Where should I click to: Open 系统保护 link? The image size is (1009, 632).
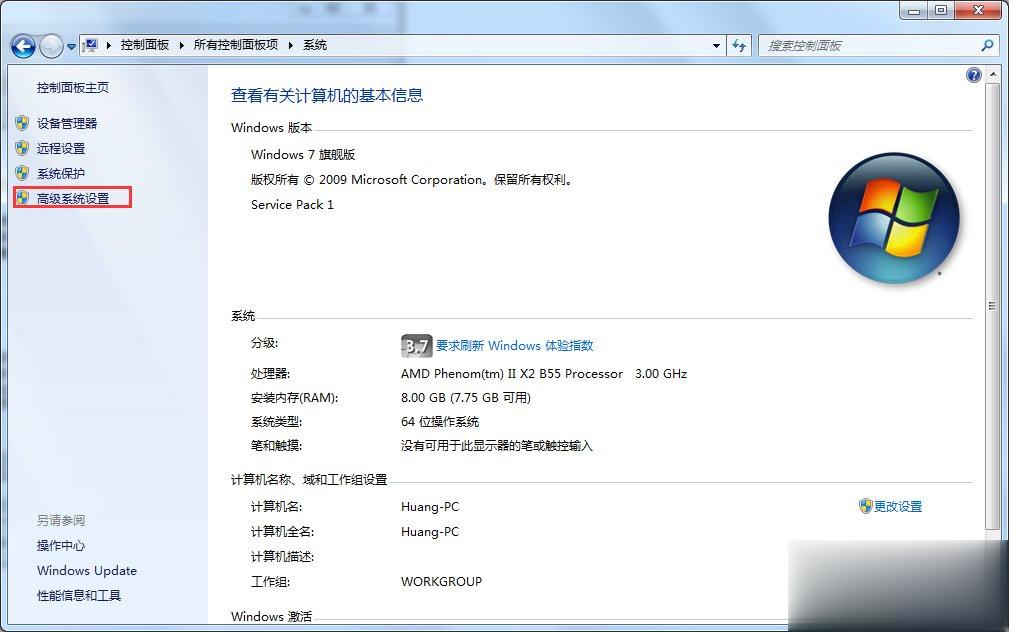(60, 174)
